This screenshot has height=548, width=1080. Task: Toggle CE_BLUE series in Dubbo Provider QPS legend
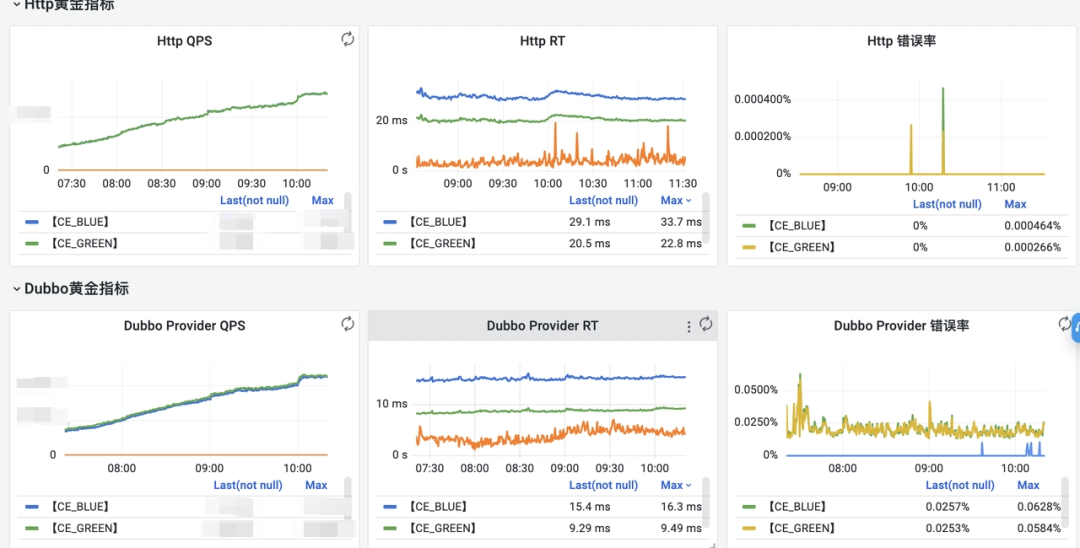[x=79, y=507]
